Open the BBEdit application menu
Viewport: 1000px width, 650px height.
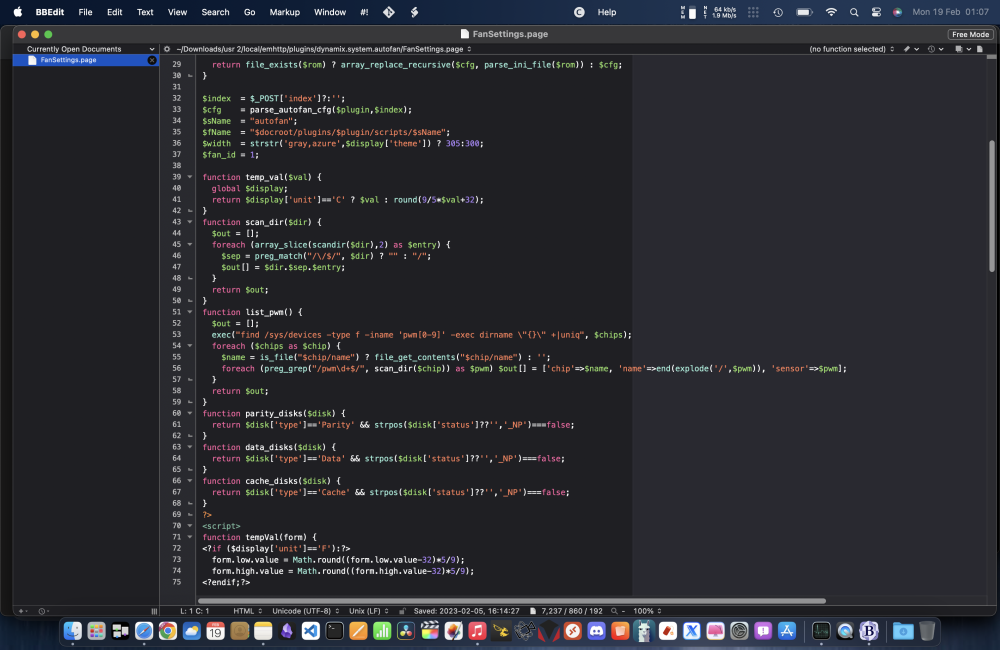click(50, 12)
